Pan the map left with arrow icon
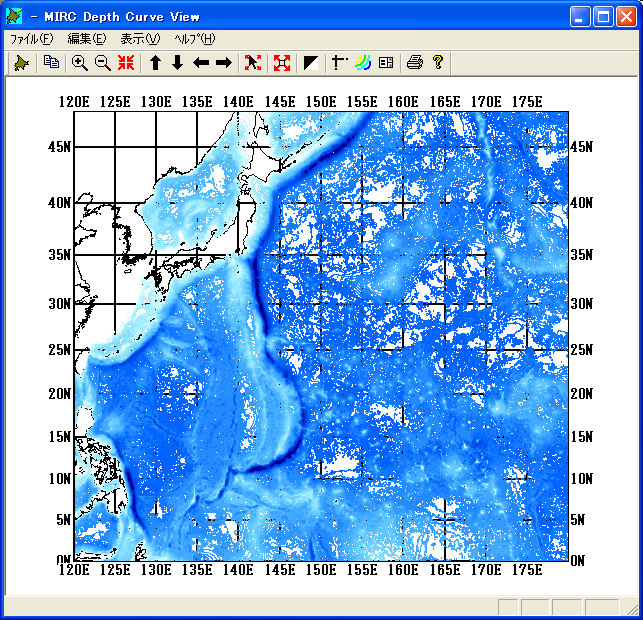 click(200, 63)
